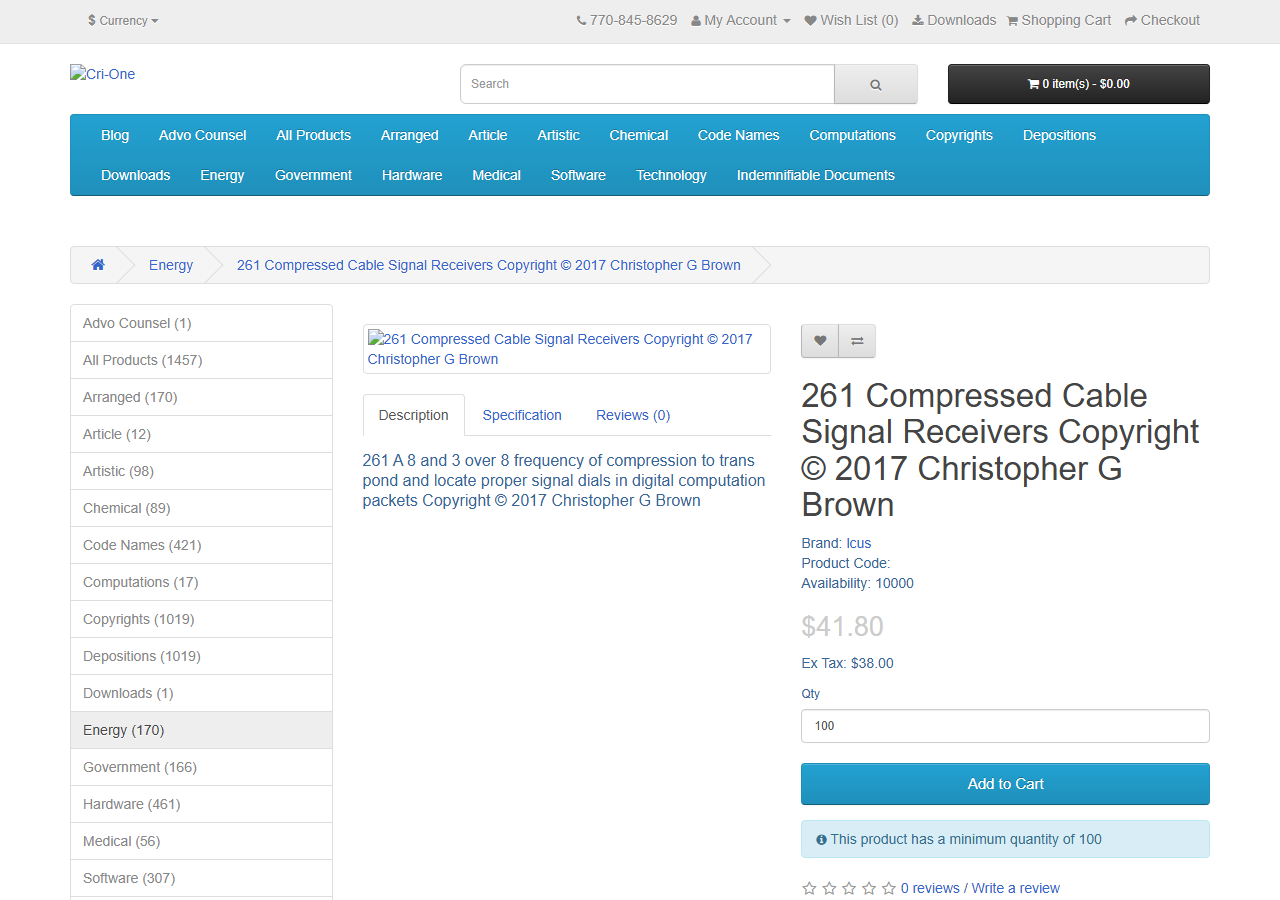This screenshot has height=900, width=1280.
Task: Click the home breadcrumb icon
Action: (x=98, y=265)
